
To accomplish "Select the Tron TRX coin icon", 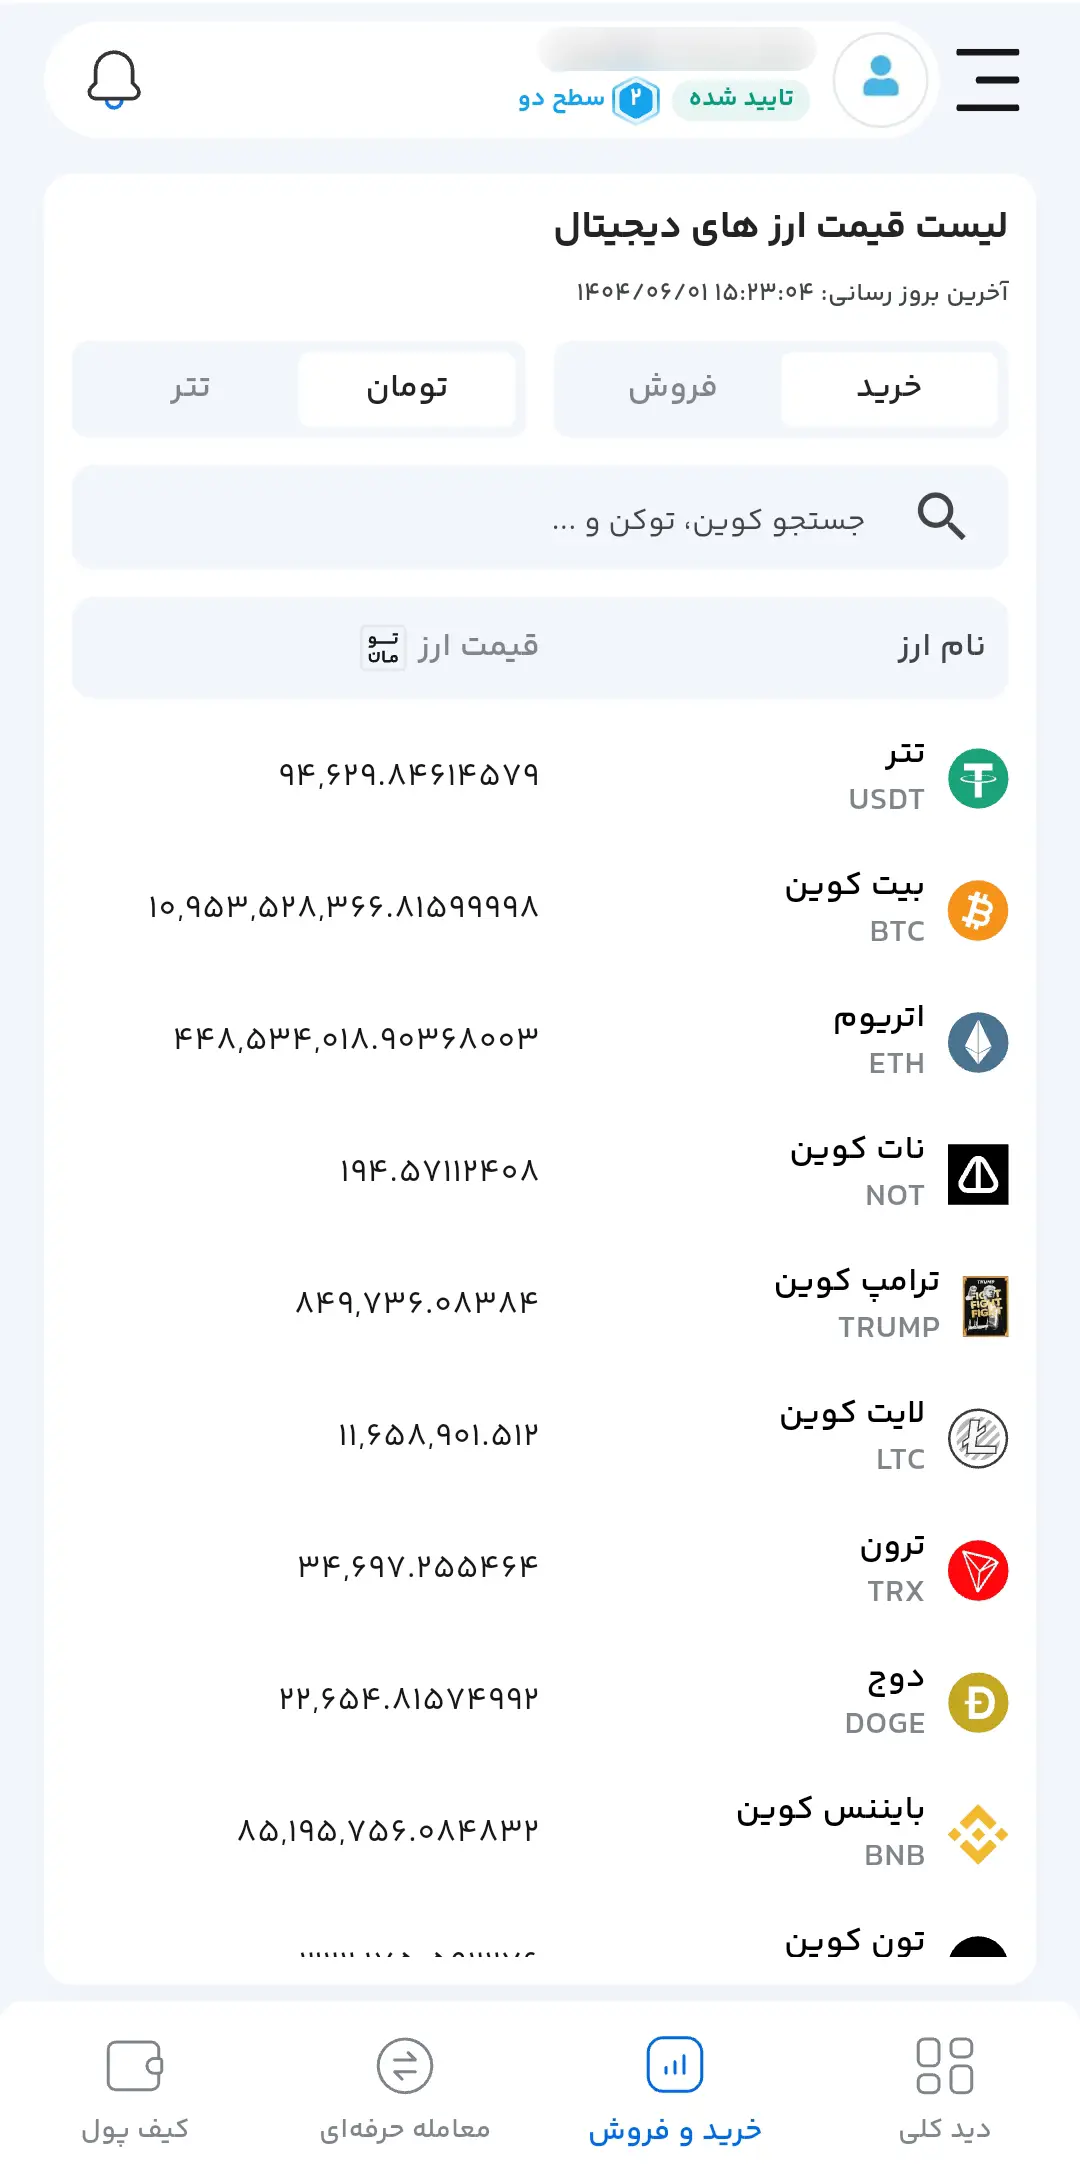I will [x=977, y=1570].
